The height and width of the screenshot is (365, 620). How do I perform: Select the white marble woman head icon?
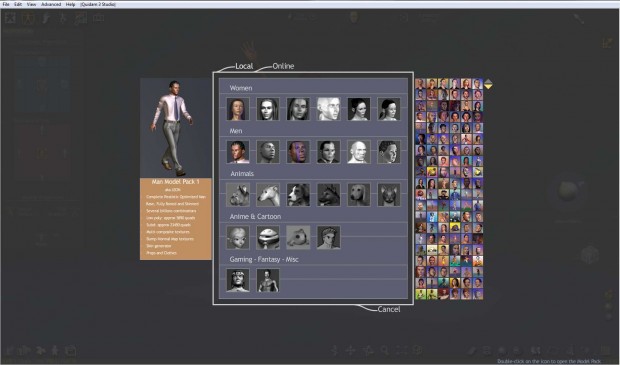click(328, 109)
